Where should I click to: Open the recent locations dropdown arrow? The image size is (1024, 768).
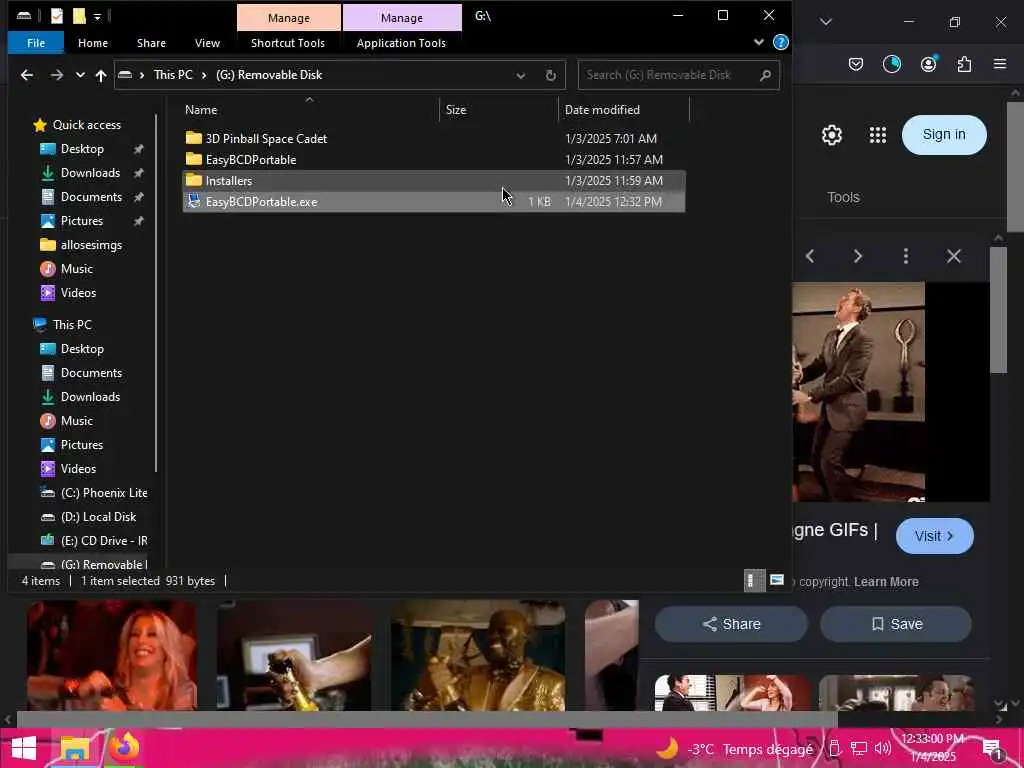[80, 75]
